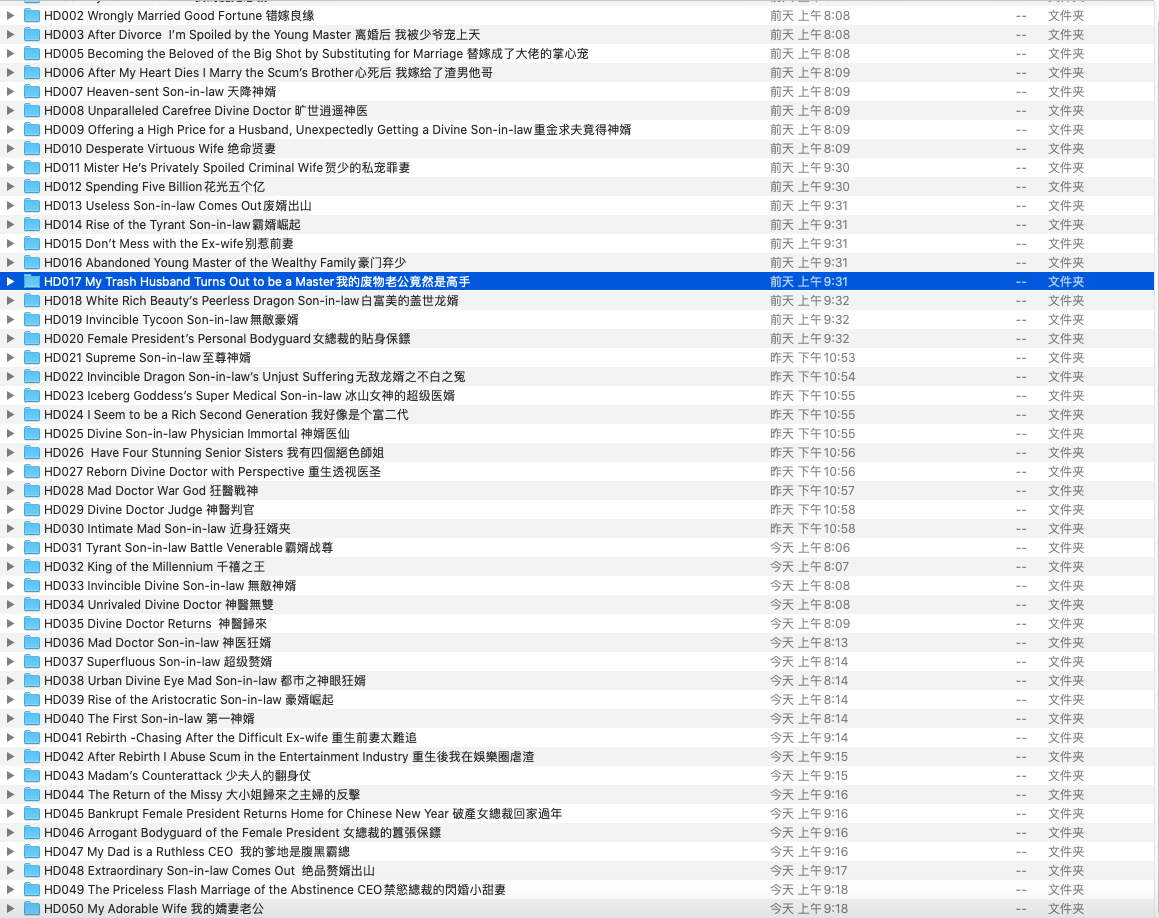
Task: Click the kind label of HD015 row
Action: (x=1065, y=244)
